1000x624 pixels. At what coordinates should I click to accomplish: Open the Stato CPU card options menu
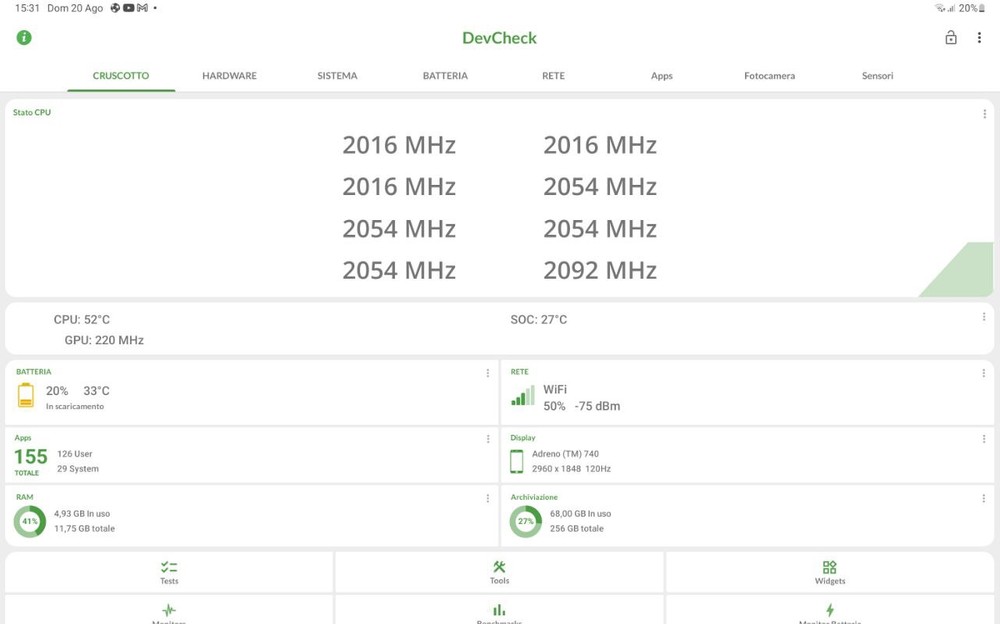984,114
